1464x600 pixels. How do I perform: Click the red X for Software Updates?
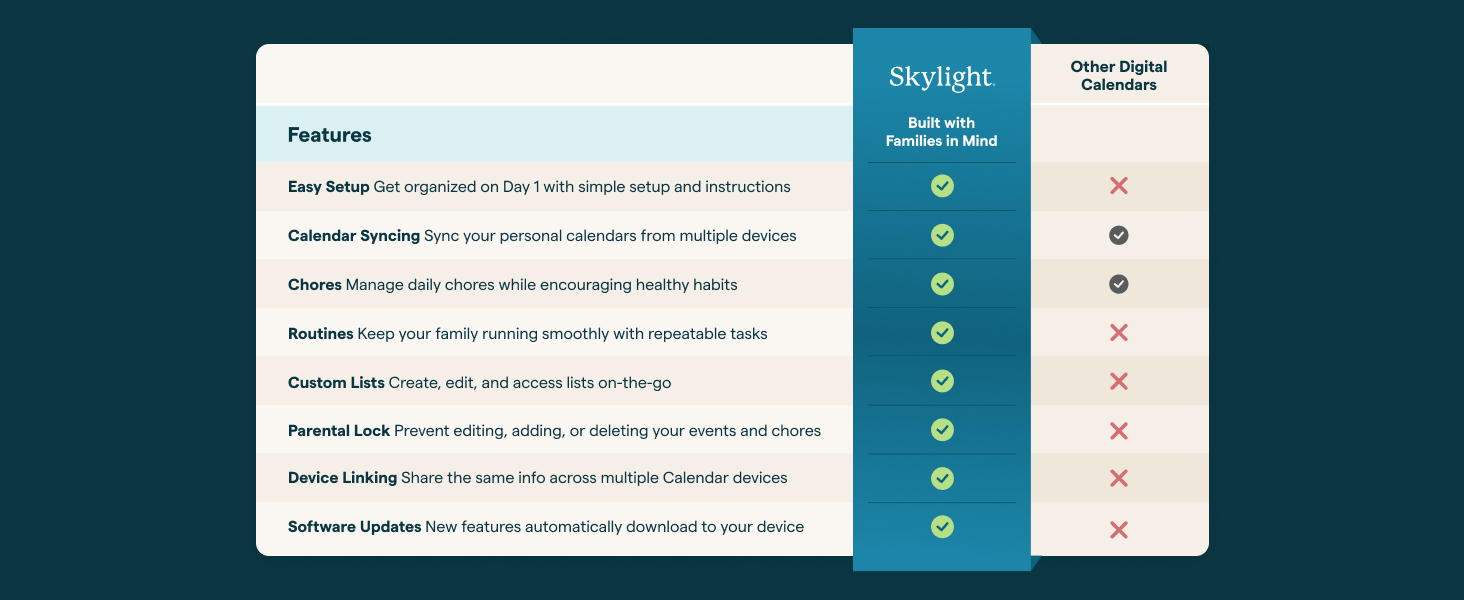pyautogui.click(x=1119, y=529)
